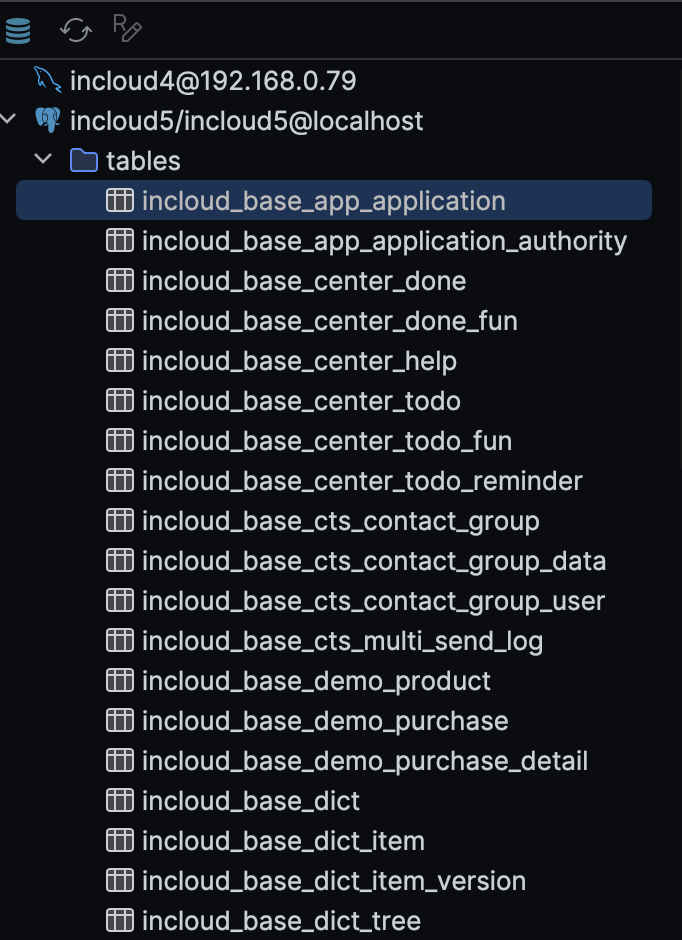Click the database stack icon in toolbar
The width and height of the screenshot is (682, 940).
point(18,31)
